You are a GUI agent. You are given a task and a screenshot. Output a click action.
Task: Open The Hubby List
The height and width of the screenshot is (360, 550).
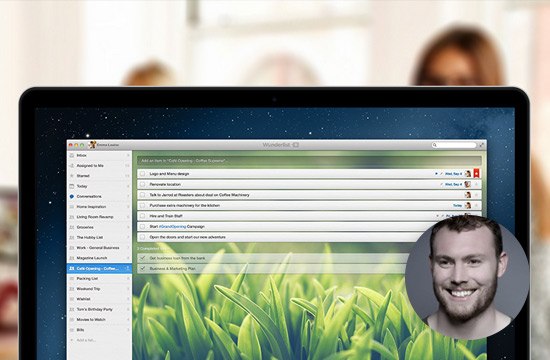coord(99,238)
